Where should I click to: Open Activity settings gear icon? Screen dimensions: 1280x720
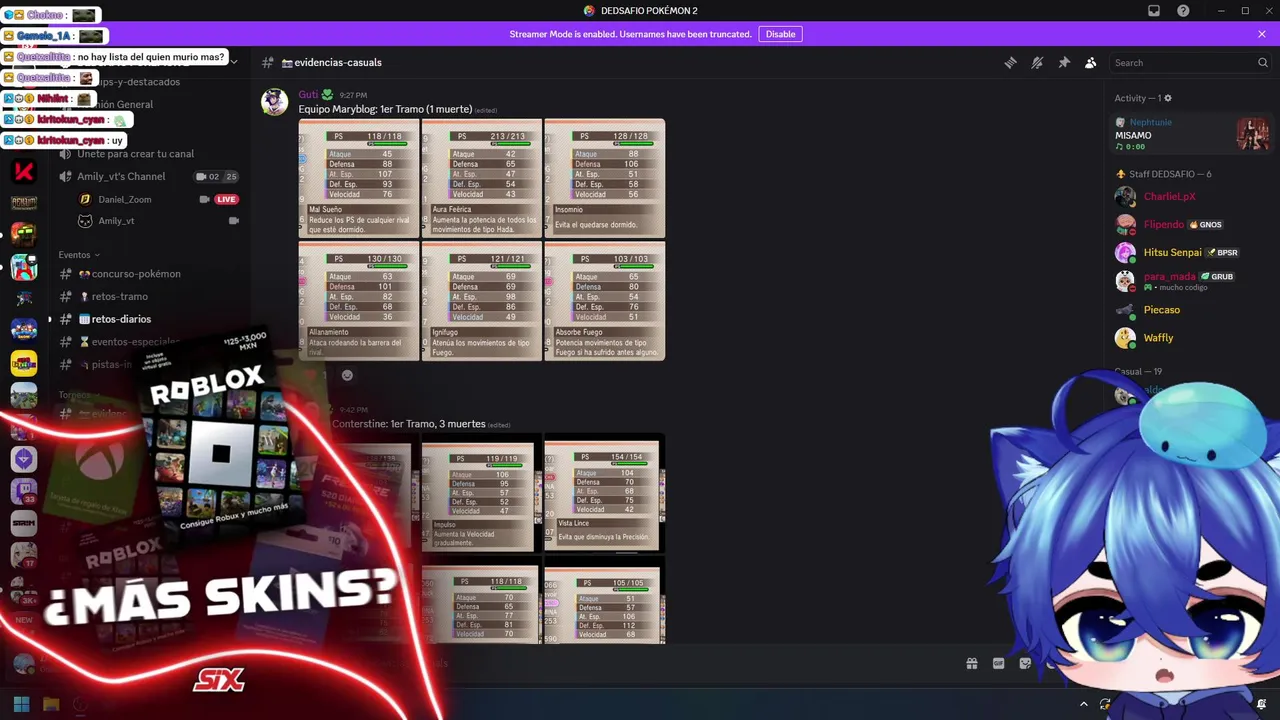pos(1168,98)
